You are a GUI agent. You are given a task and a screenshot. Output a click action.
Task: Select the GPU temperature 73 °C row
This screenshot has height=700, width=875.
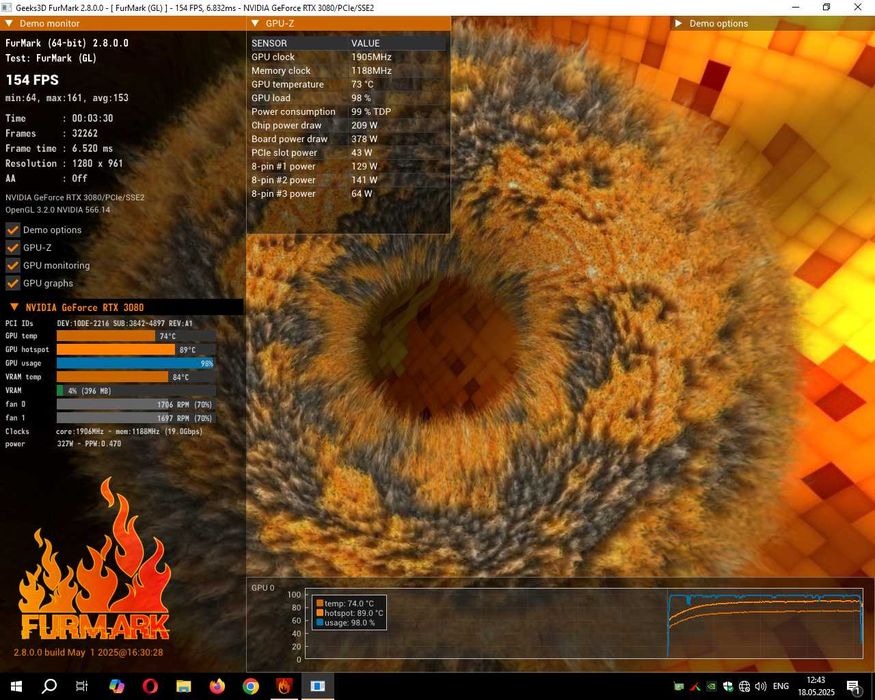(x=349, y=84)
